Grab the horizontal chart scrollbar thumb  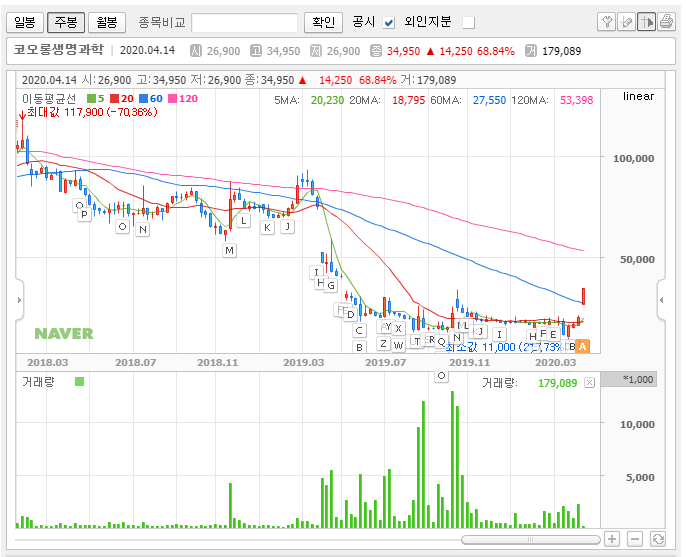click(531, 539)
